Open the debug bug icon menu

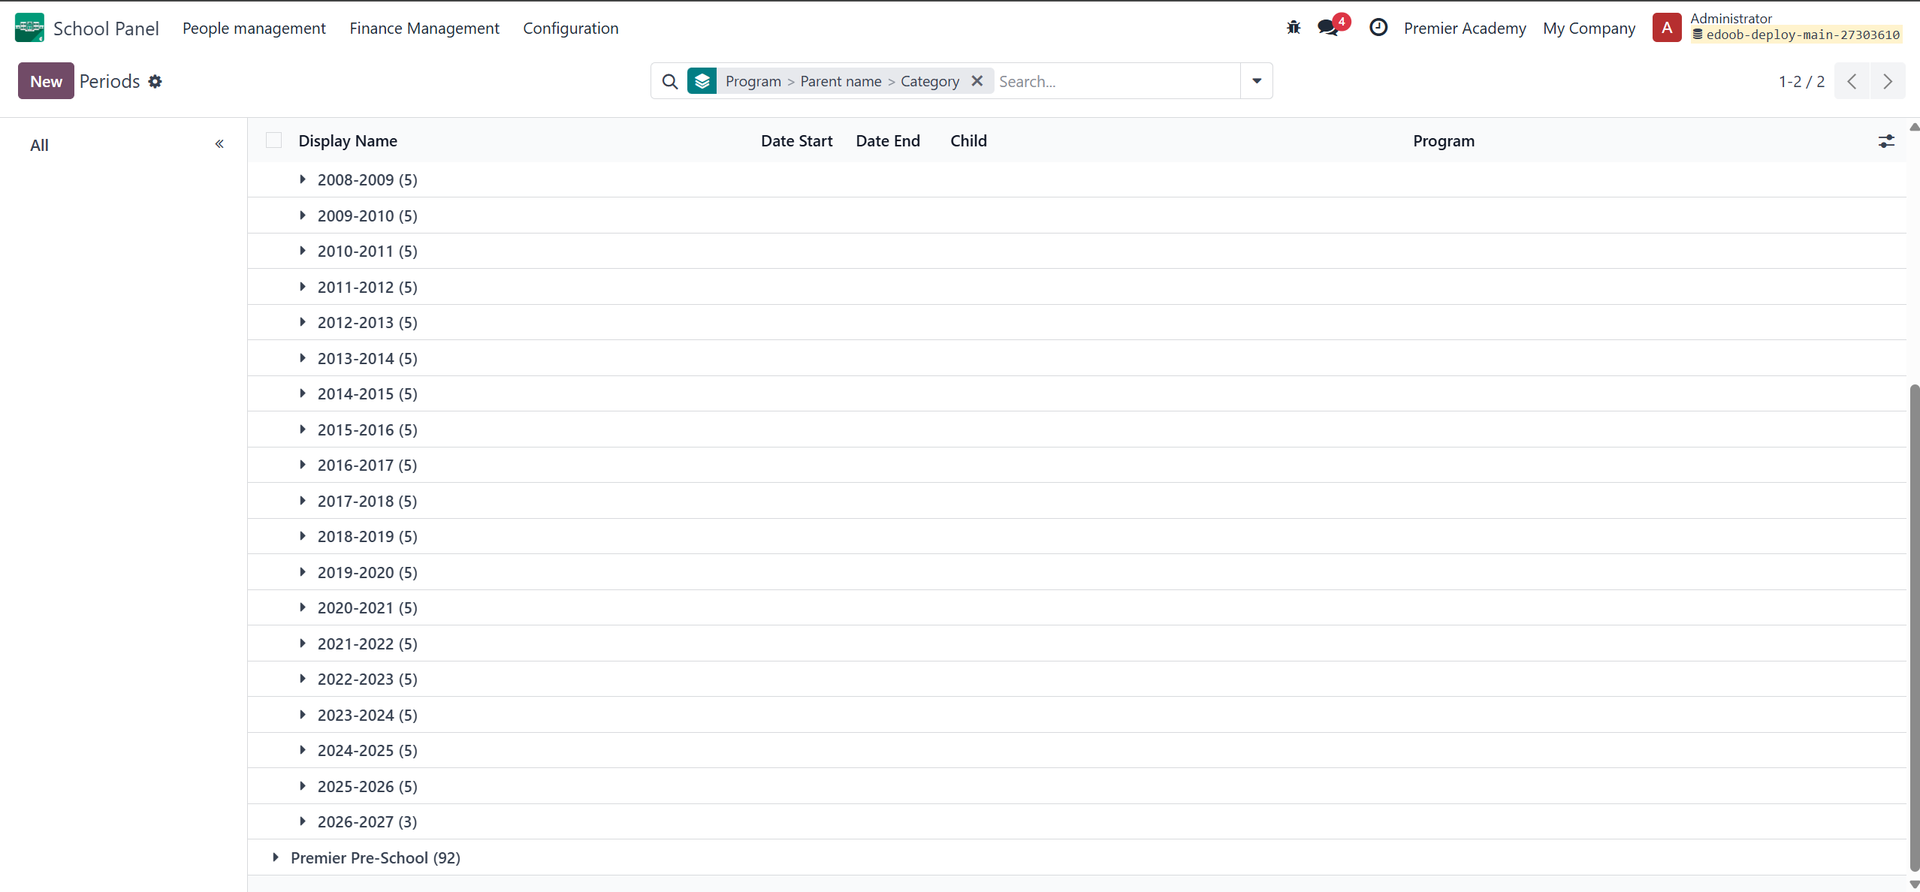[x=1293, y=28]
